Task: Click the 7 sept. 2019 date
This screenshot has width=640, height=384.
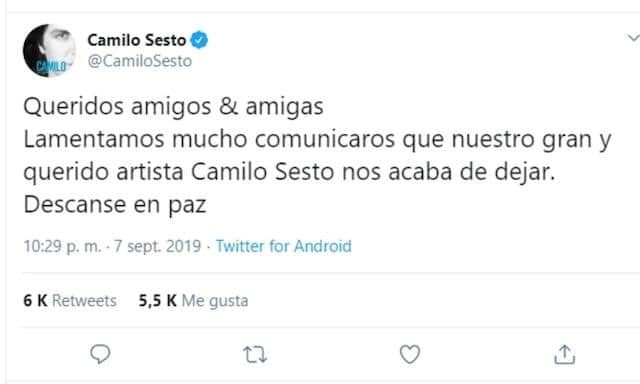Action: coord(158,246)
